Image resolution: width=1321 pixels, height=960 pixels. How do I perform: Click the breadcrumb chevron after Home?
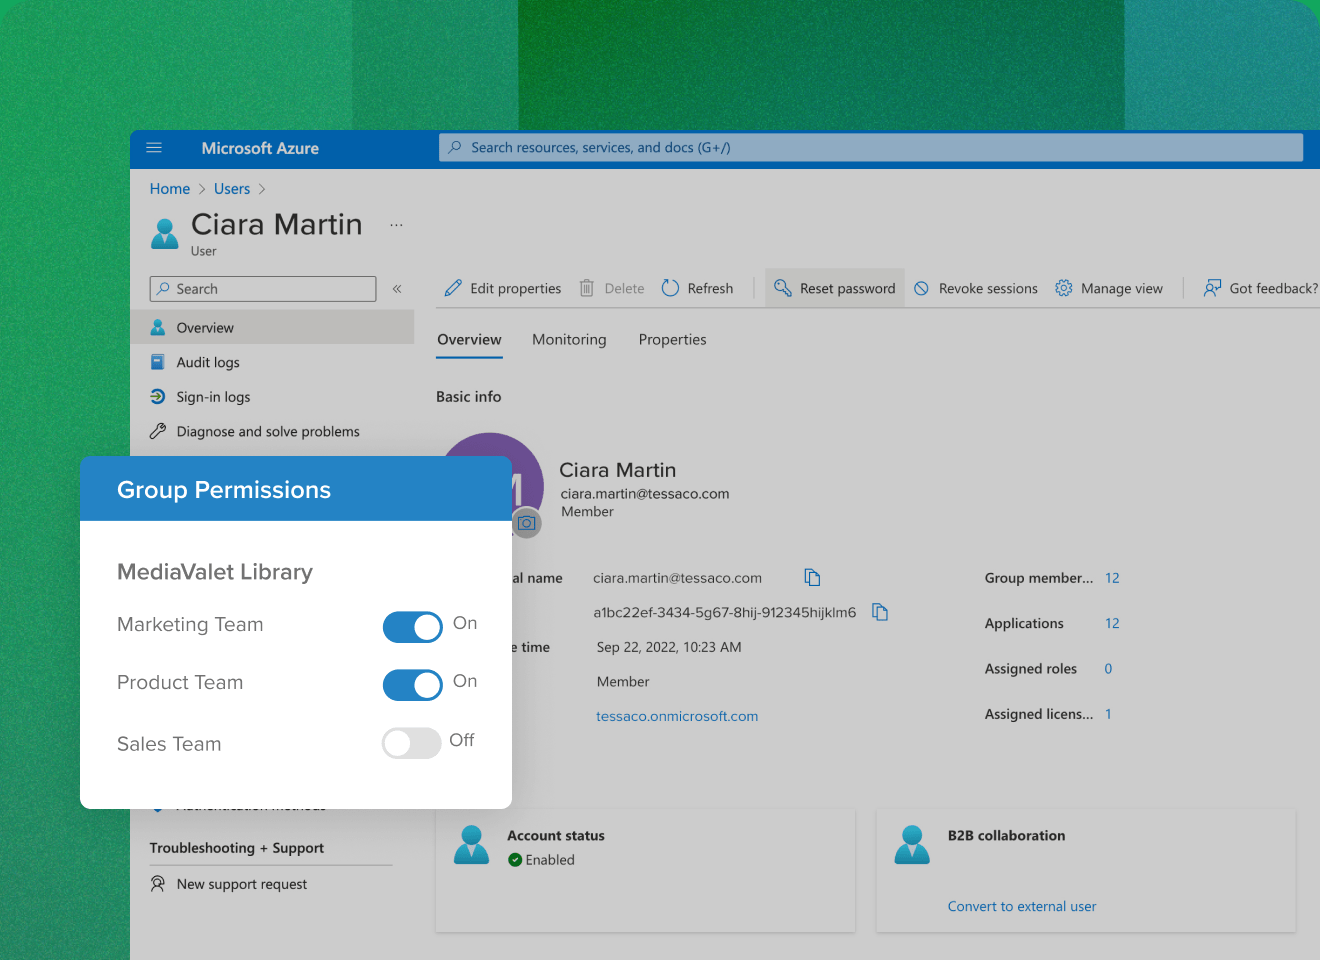click(202, 189)
